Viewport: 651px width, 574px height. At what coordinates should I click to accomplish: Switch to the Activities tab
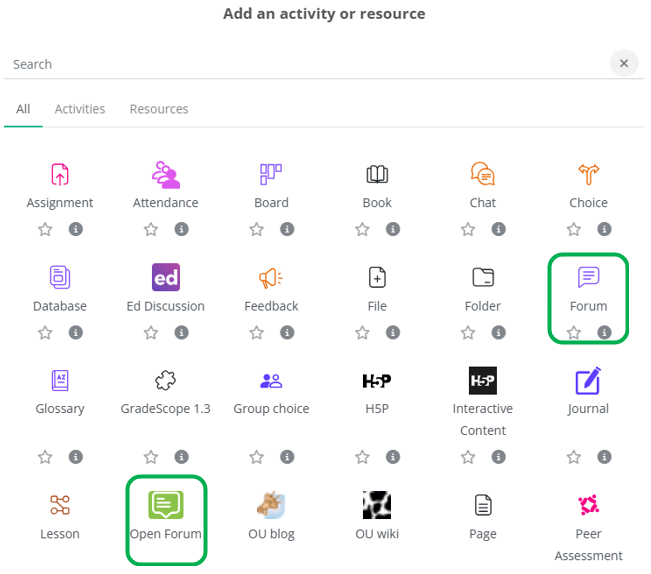click(x=79, y=109)
